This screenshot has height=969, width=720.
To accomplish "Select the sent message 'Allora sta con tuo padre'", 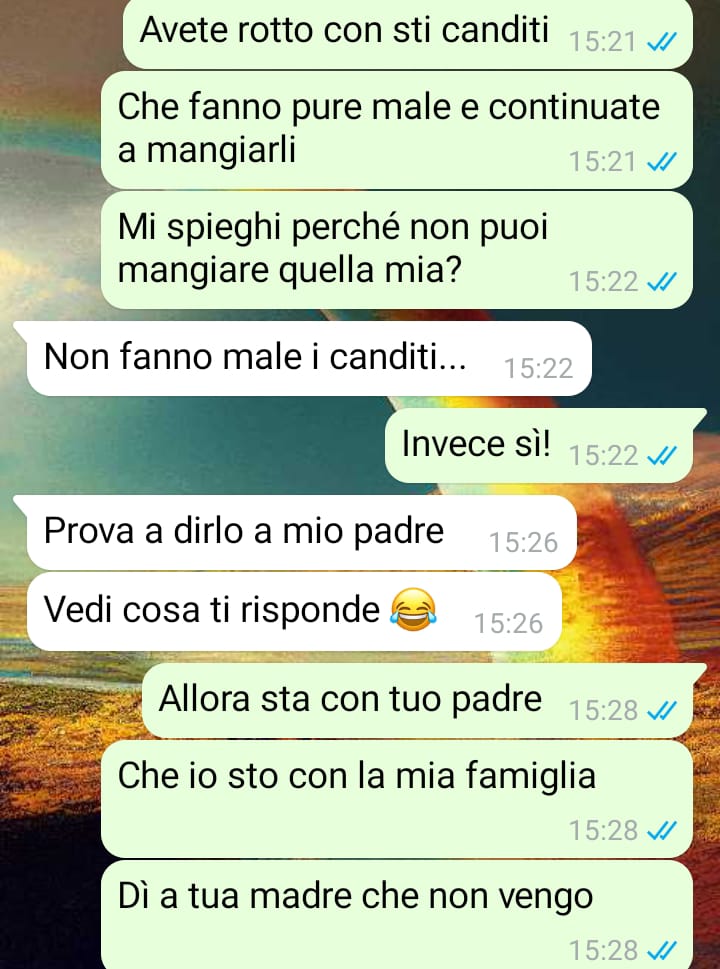I will (x=418, y=701).
